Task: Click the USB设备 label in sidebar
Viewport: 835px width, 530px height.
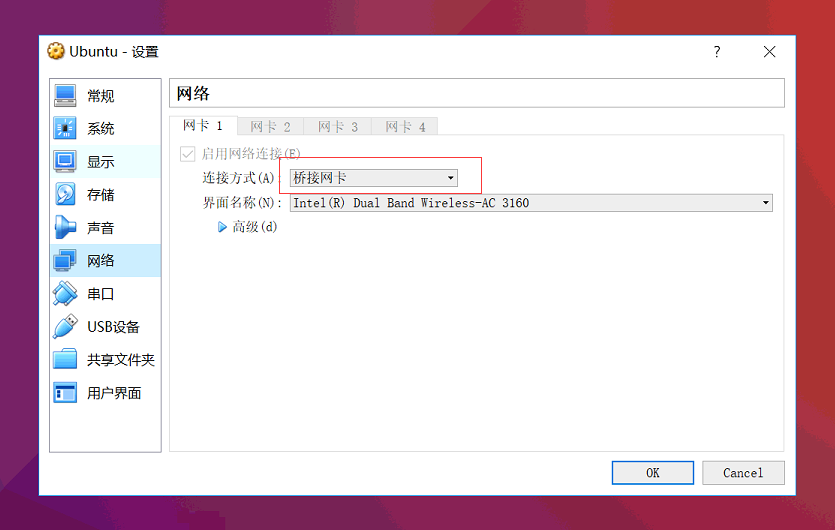Action: click(x=113, y=327)
